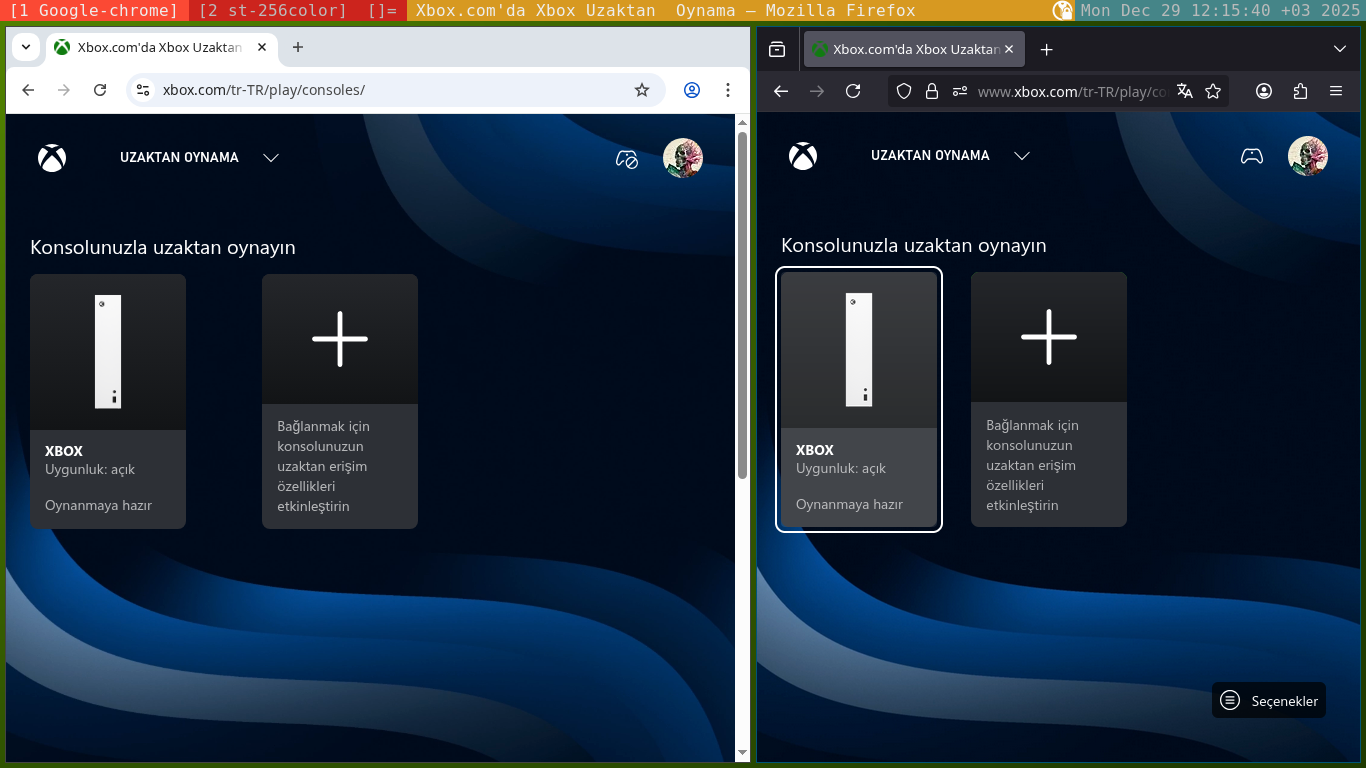Click Firefox's translate page icon
The height and width of the screenshot is (768, 1366).
[1185, 91]
